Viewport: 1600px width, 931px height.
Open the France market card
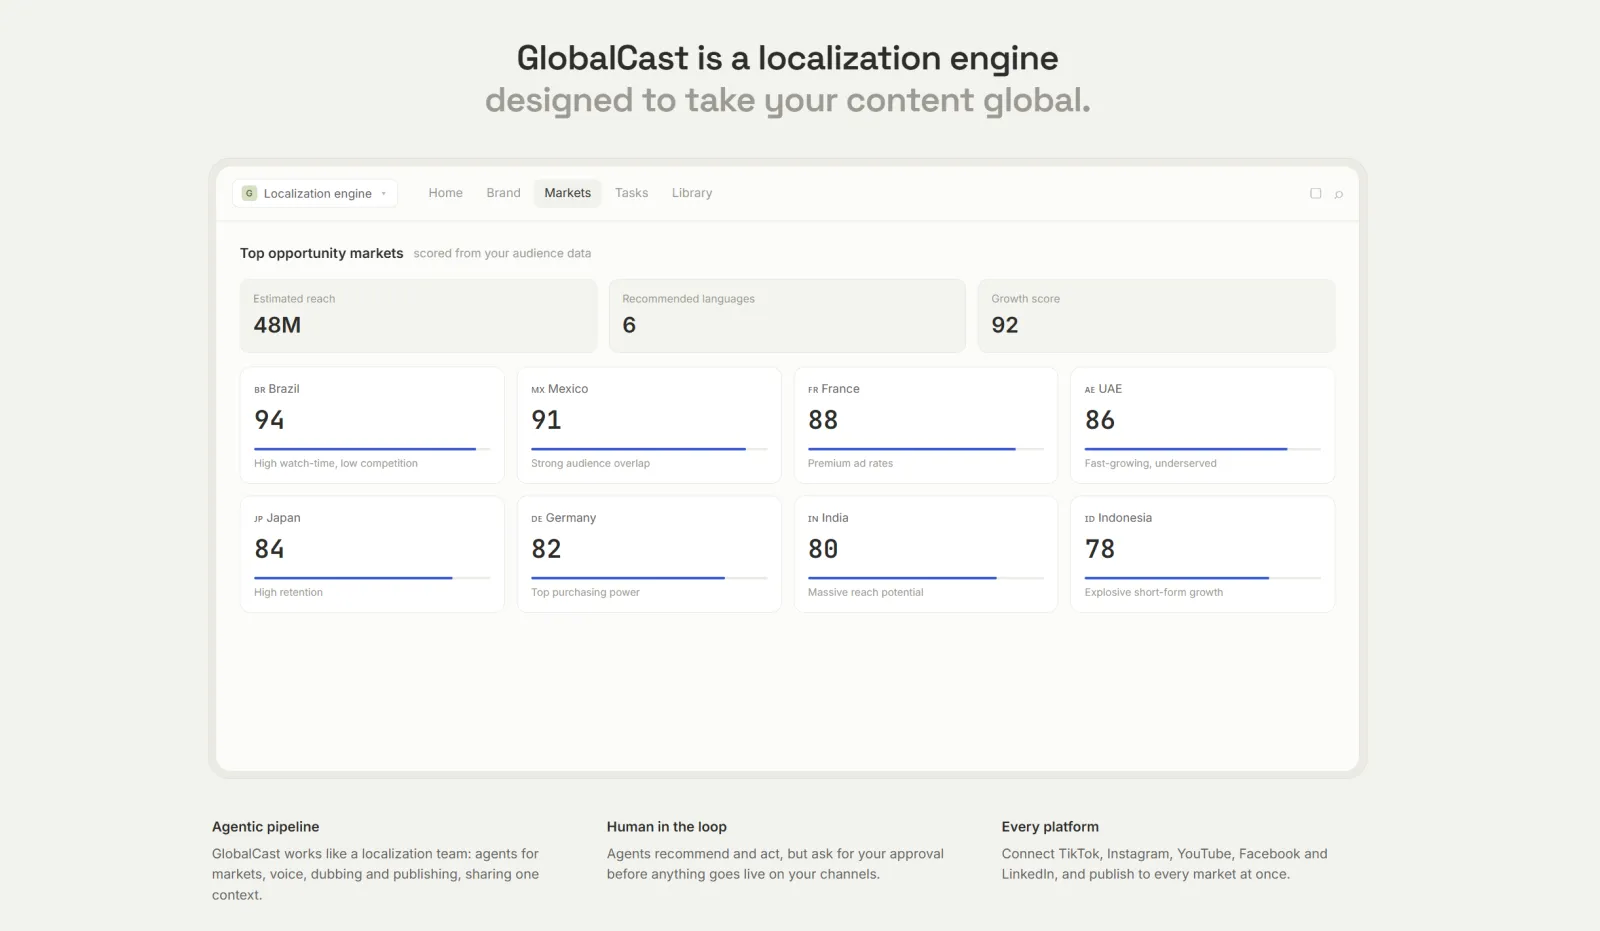[x=926, y=425]
